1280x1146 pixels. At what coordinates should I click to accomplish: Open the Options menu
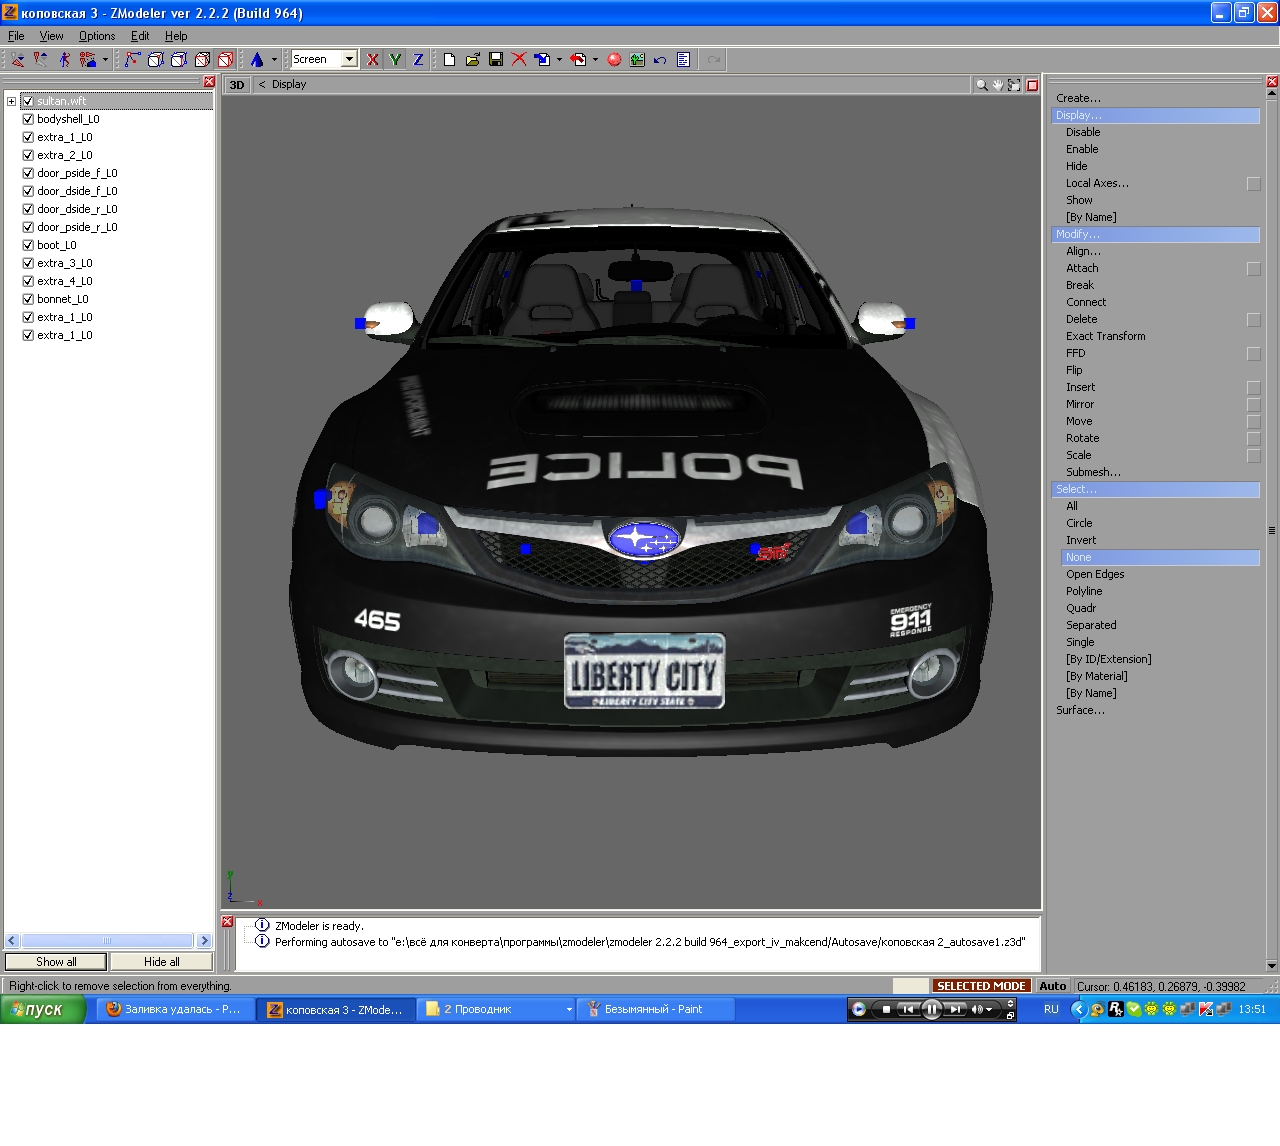point(97,36)
